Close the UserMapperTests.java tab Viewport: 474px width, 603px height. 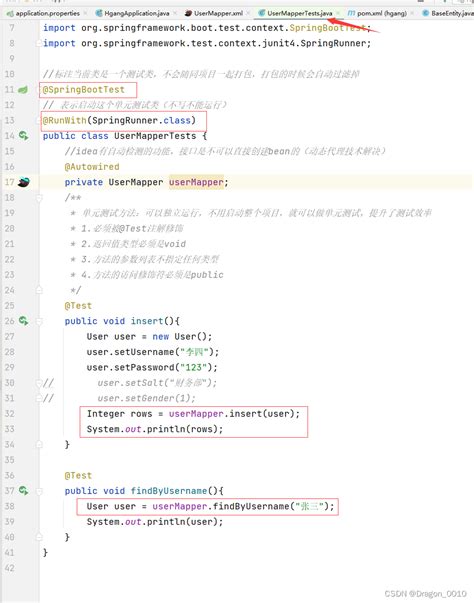coord(338,13)
